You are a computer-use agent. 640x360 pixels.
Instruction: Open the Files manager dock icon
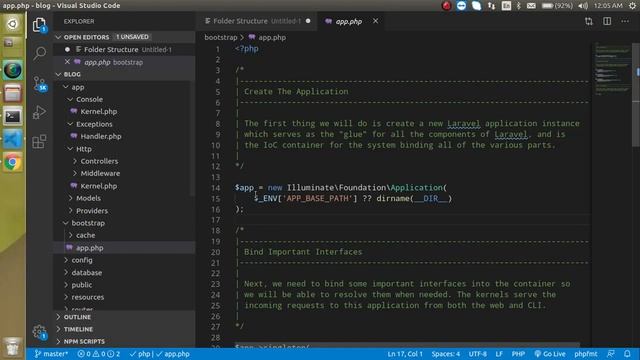point(13,93)
